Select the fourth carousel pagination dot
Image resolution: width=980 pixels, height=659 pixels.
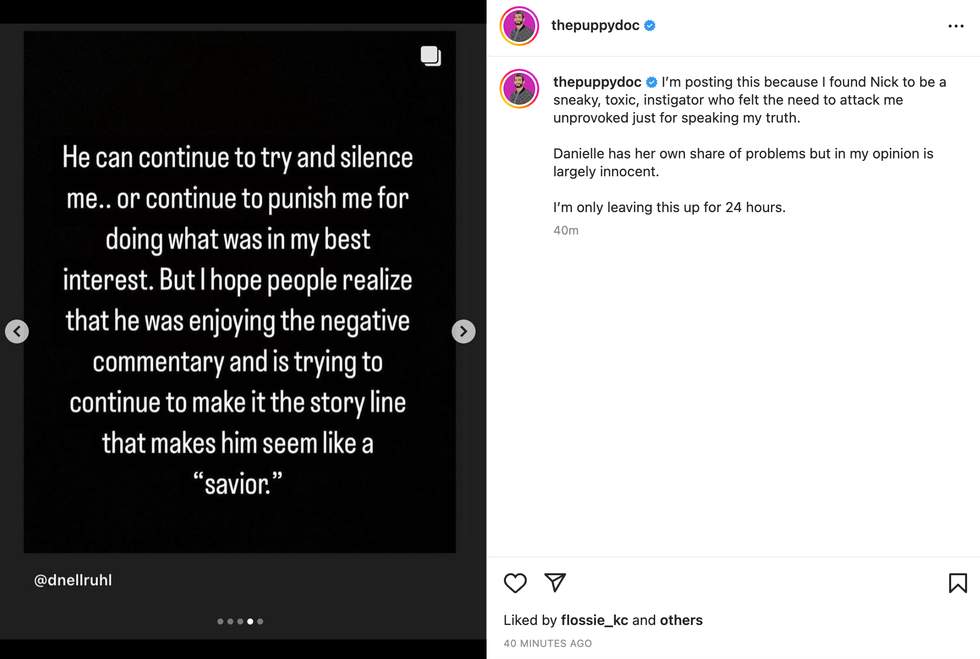(x=249, y=621)
